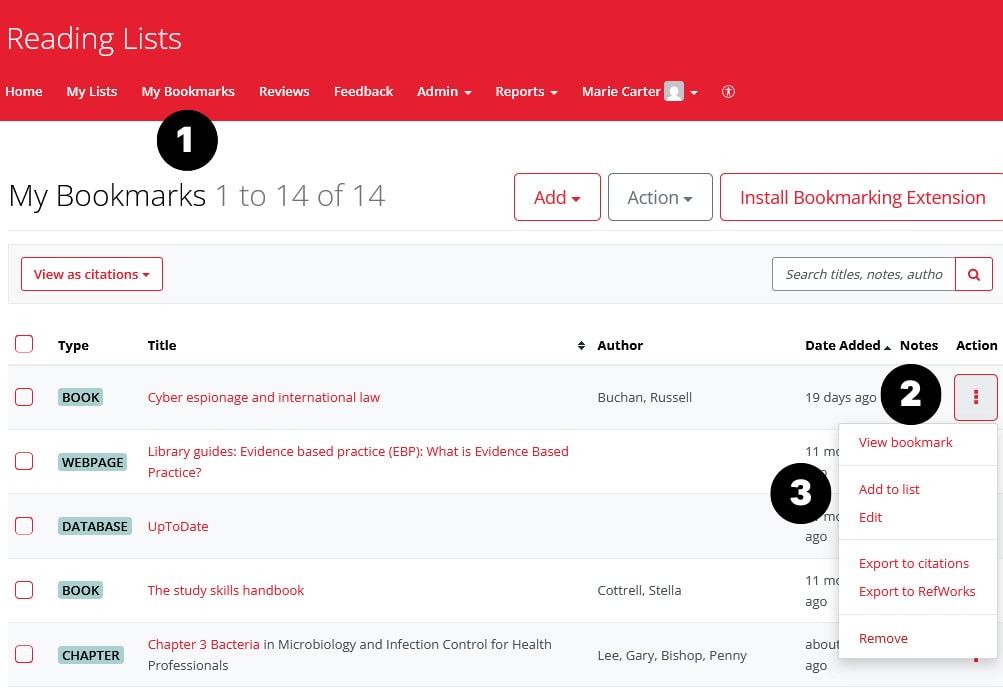The width and height of the screenshot is (1003, 700).
Task: Select Export to RefWorks menu option
Action: [917, 591]
